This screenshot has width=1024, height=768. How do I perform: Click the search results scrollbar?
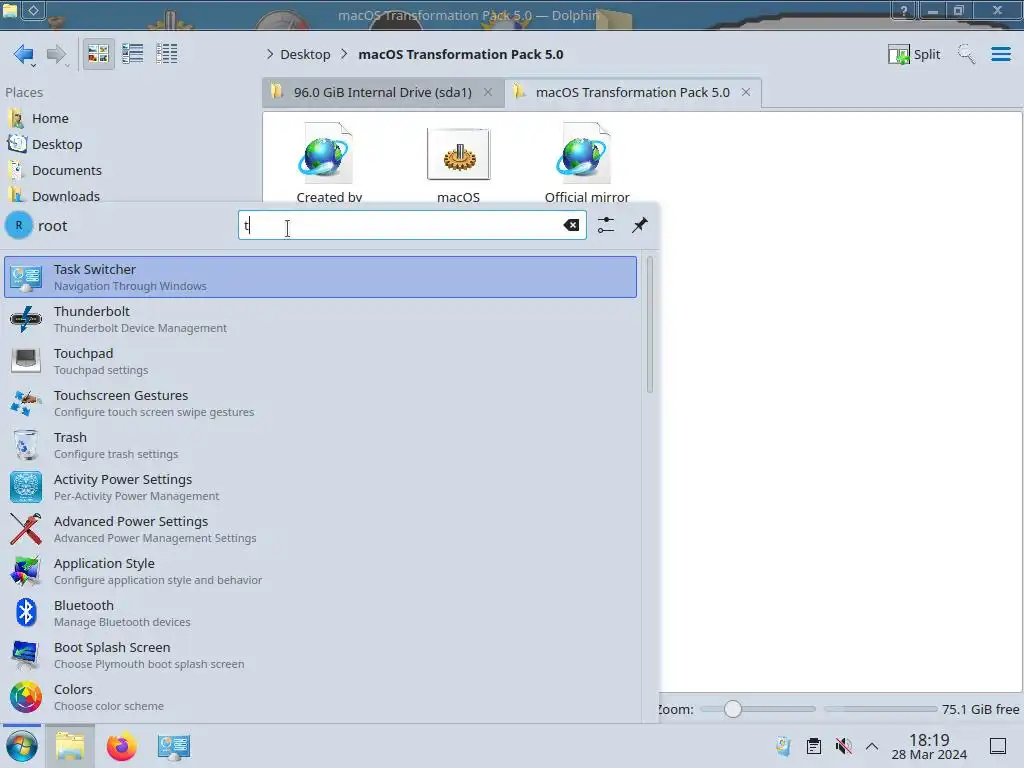tap(650, 325)
